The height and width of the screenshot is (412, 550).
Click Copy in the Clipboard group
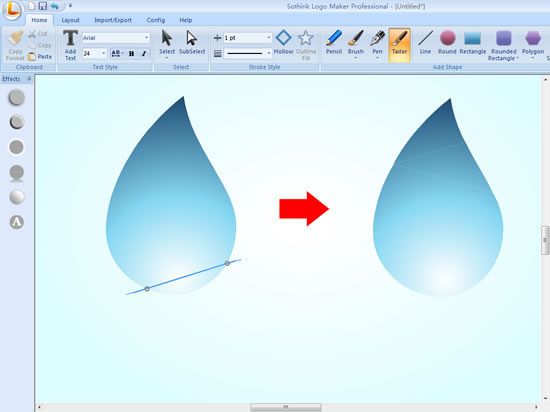click(40, 45)
